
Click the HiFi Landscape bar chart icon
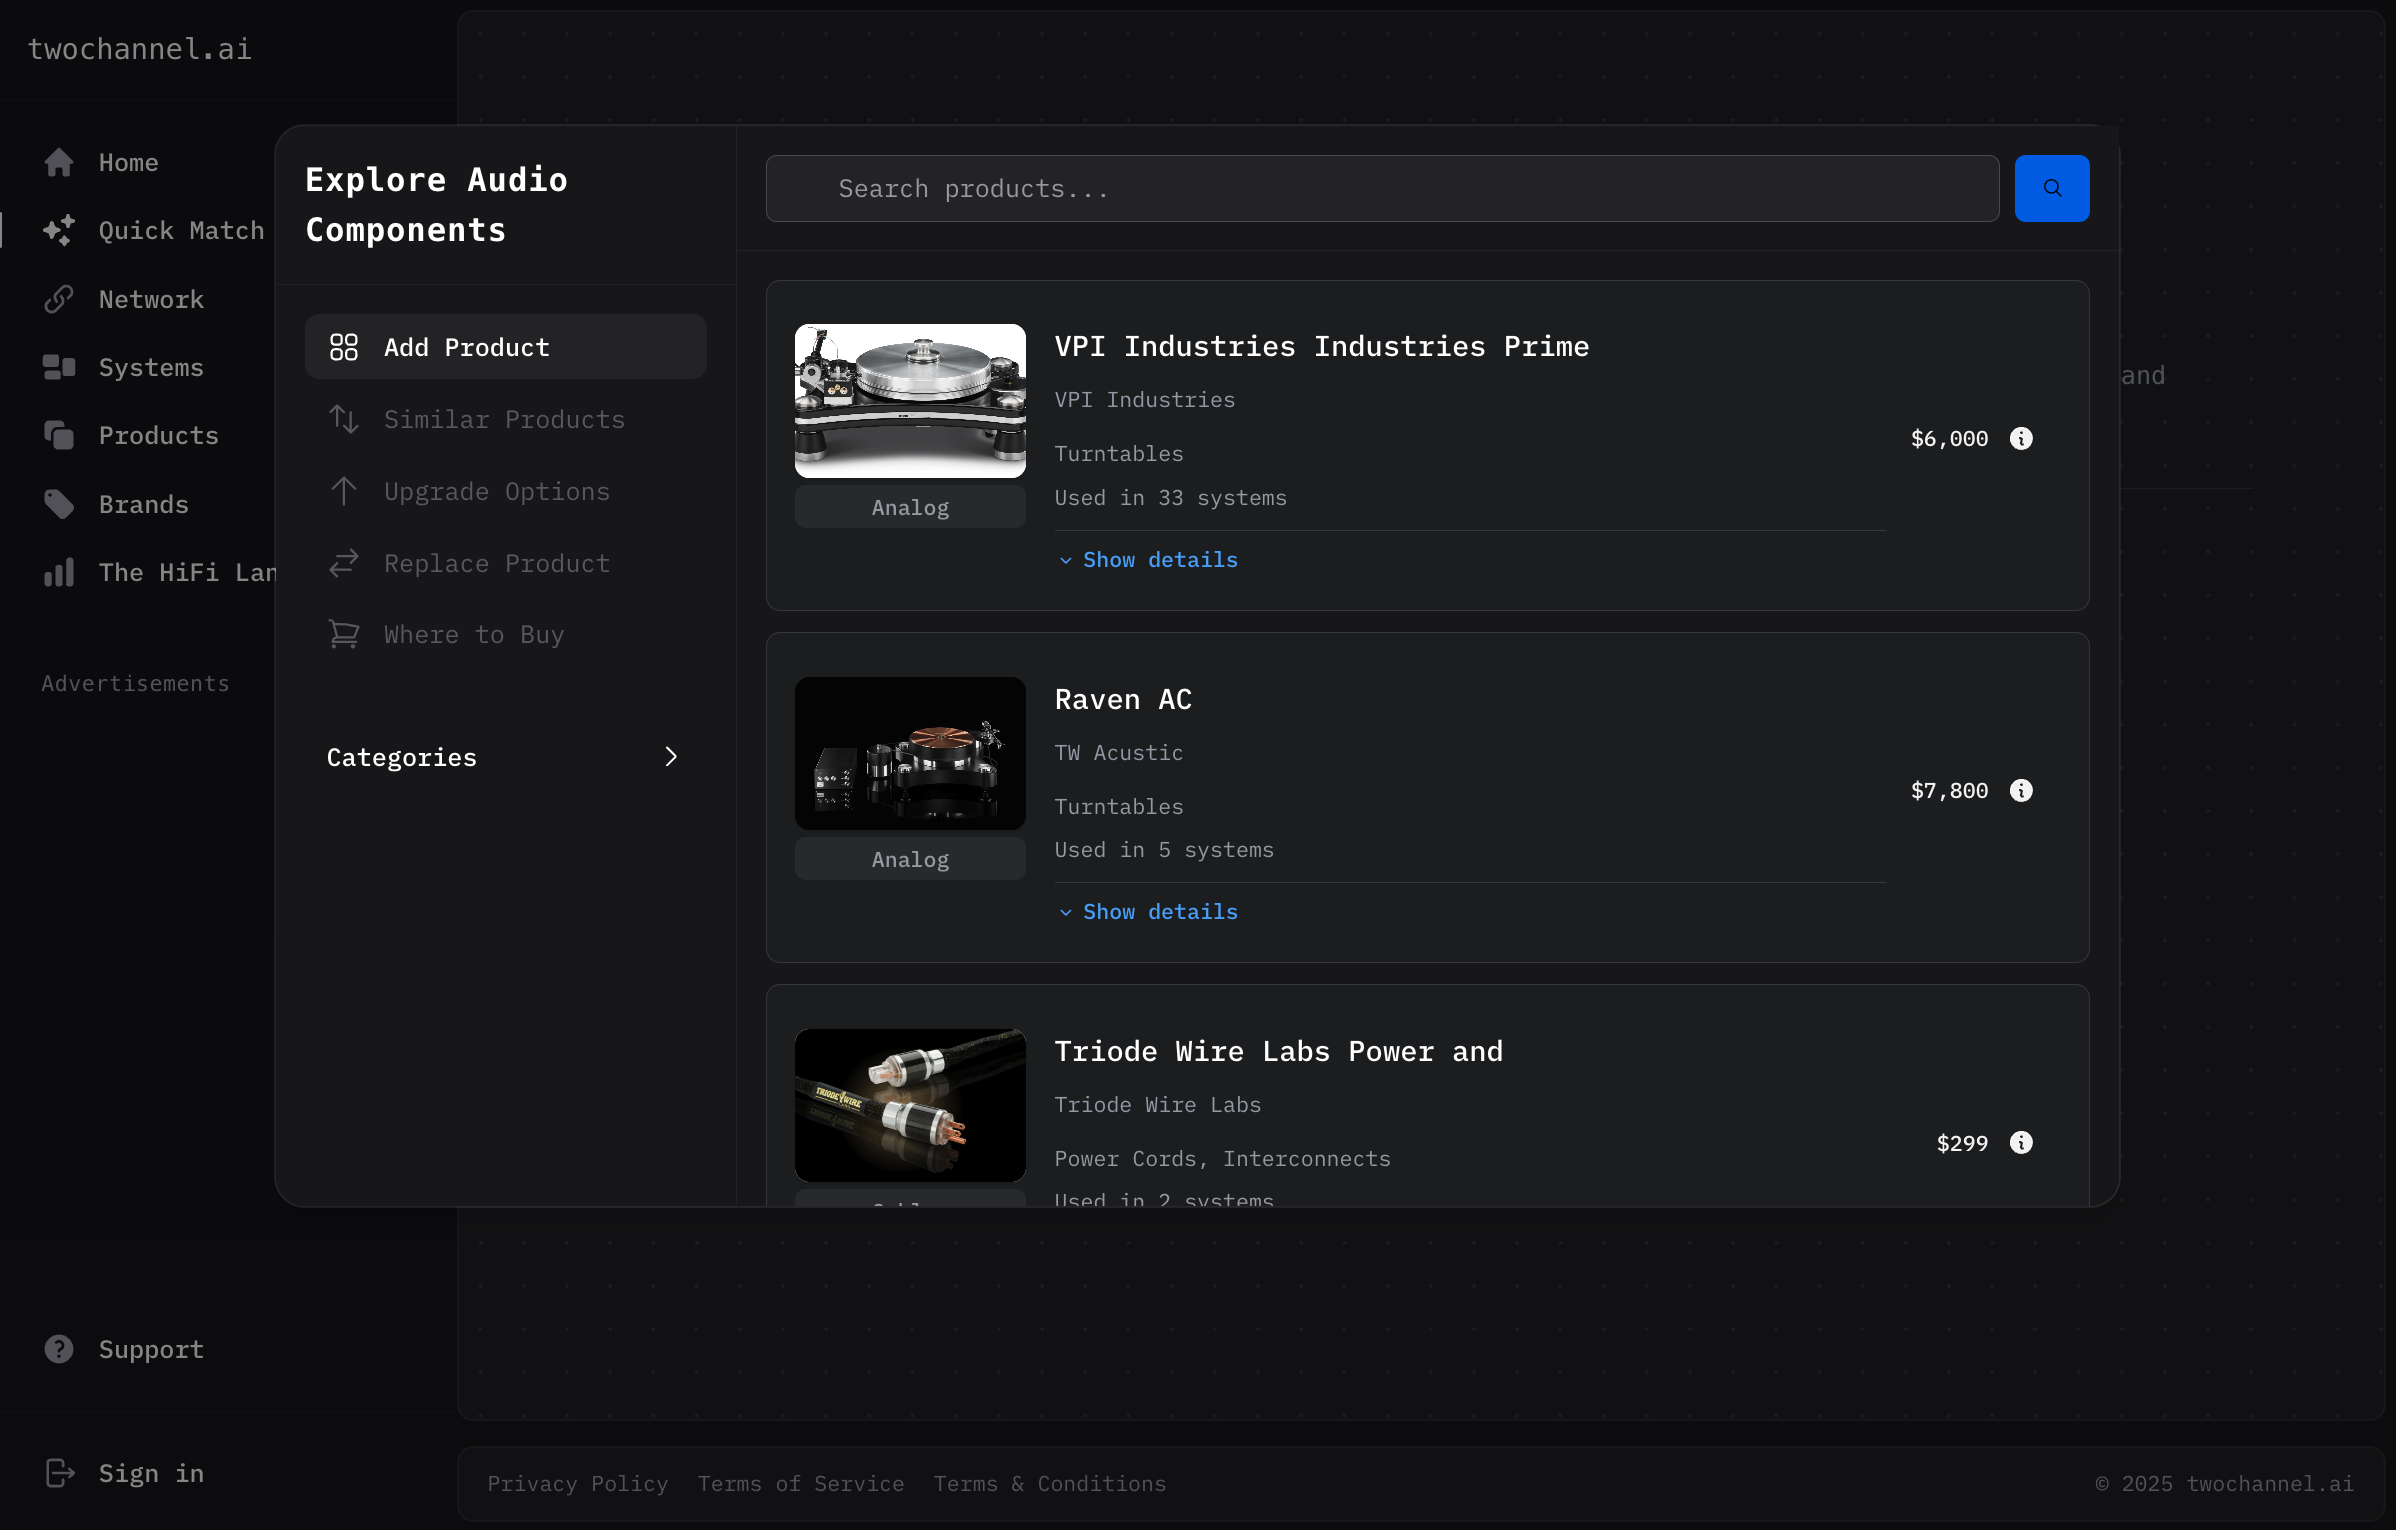point(59,572)
